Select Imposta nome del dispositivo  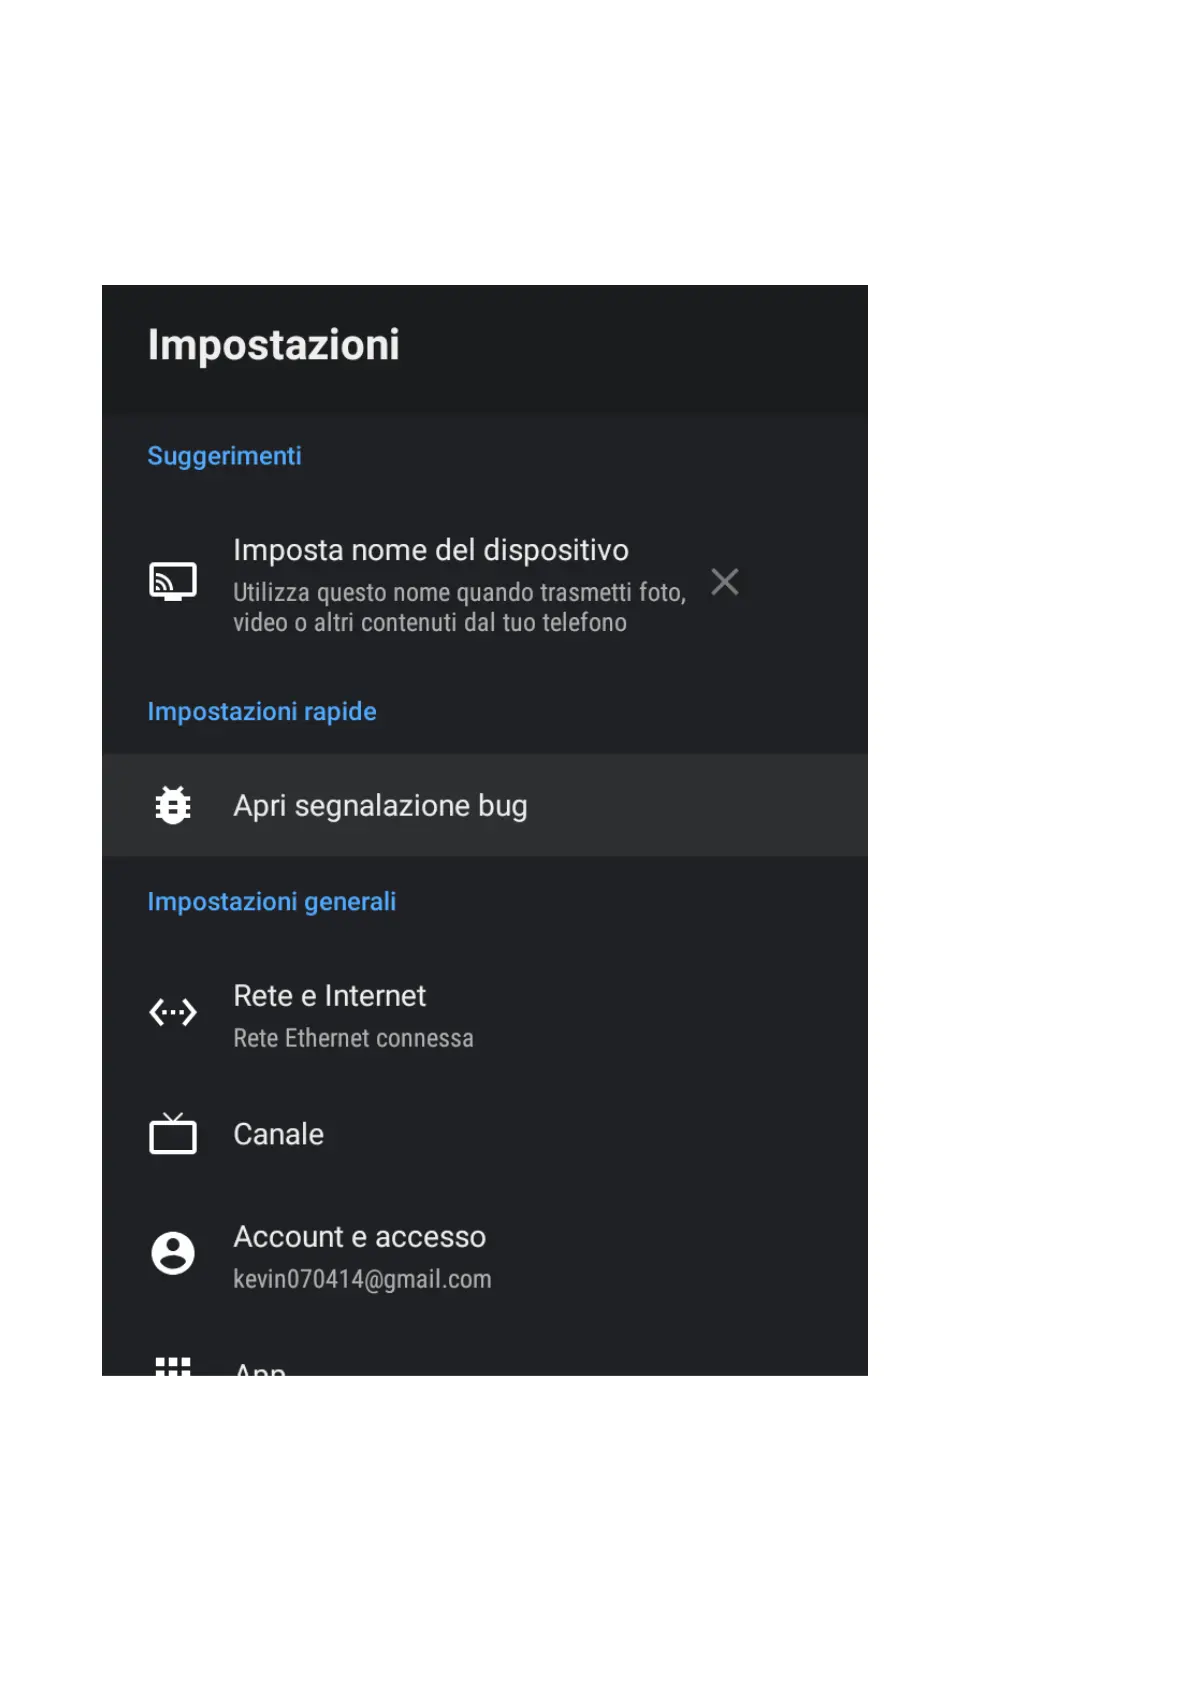[431, 550]
